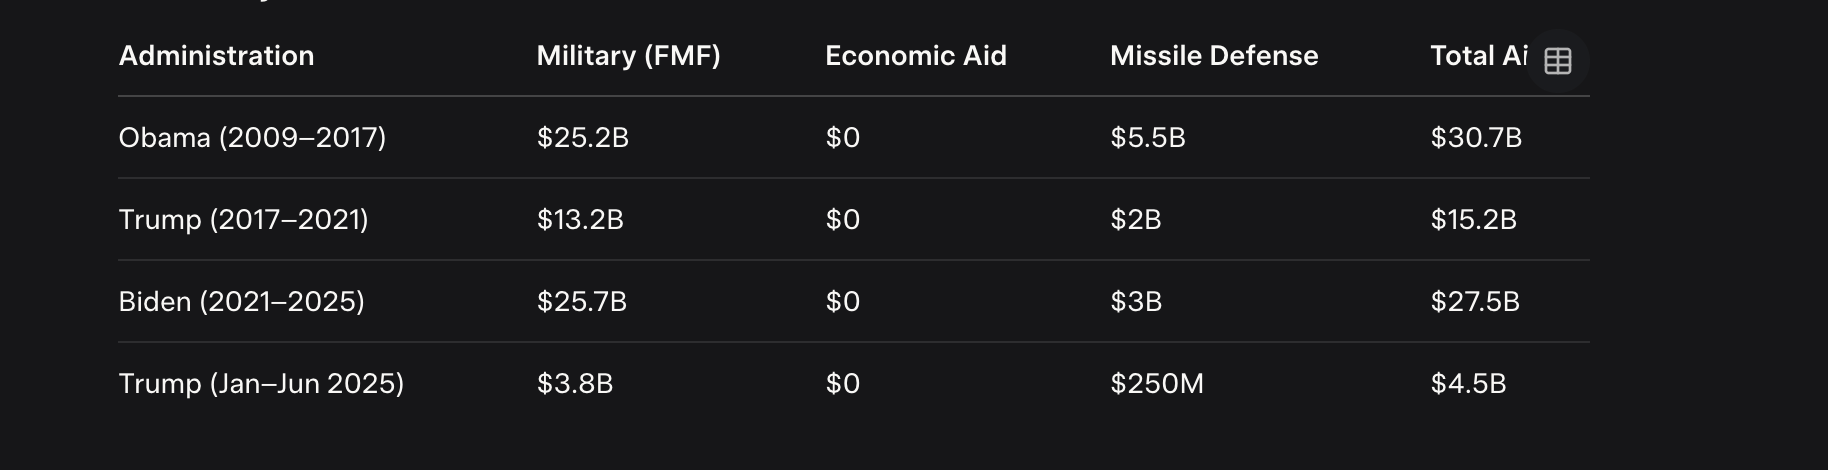The image size is (1828, 470).
Task: Click the Missile Defense column header
Action: pos(1214,56)
